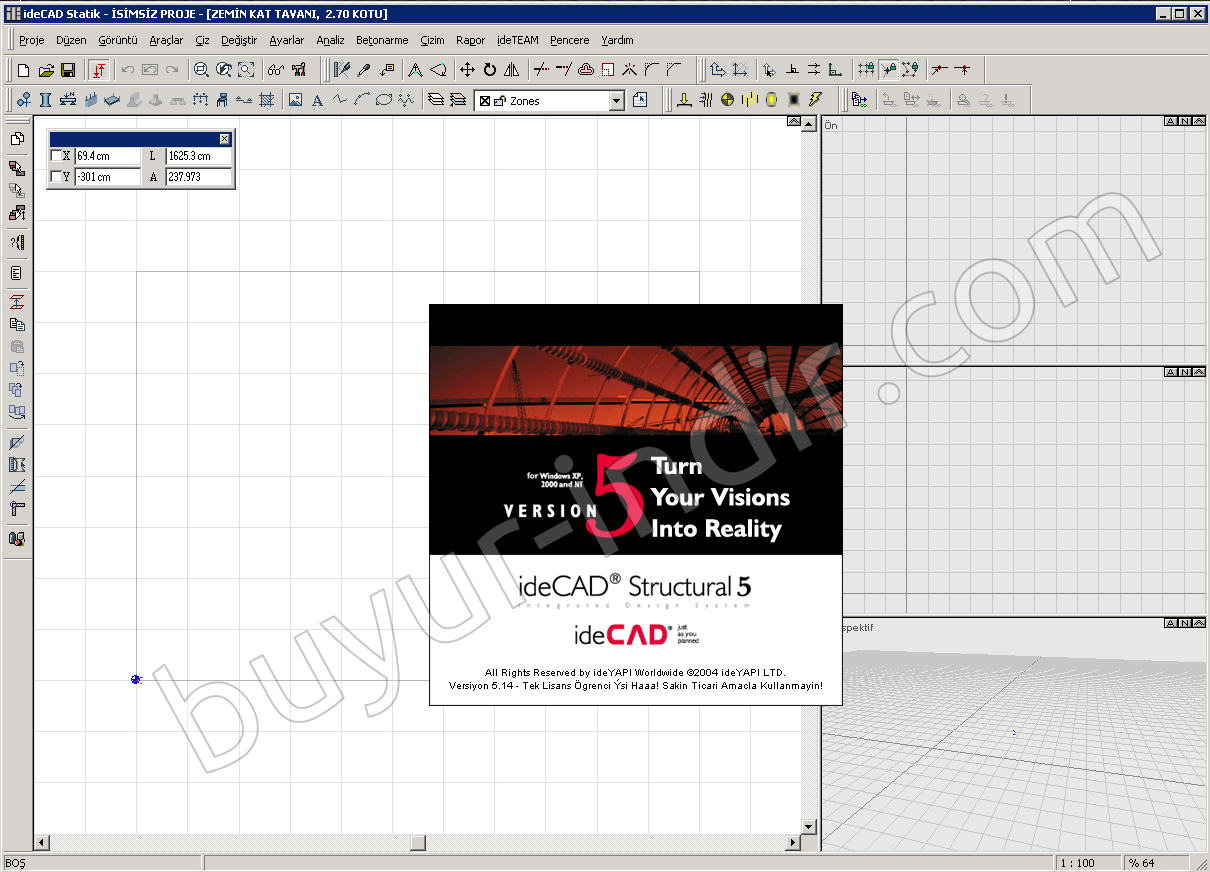
Task: Close the floating coordinate panel
Action: point(225,139)
